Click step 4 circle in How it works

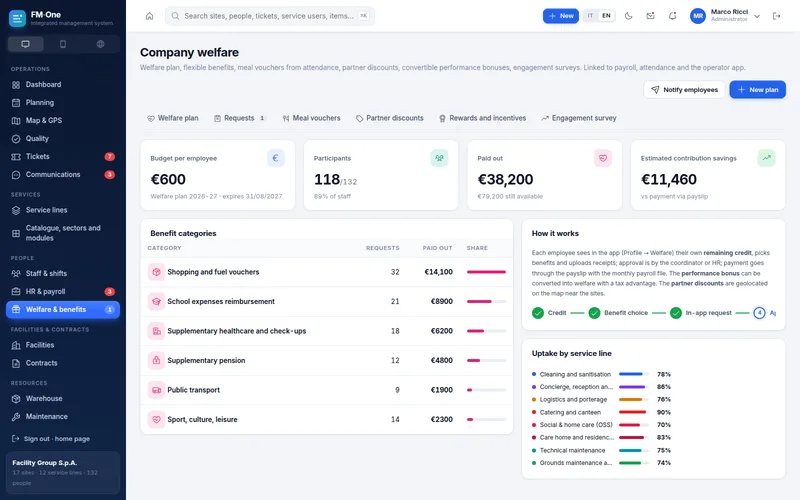(759, 313)
